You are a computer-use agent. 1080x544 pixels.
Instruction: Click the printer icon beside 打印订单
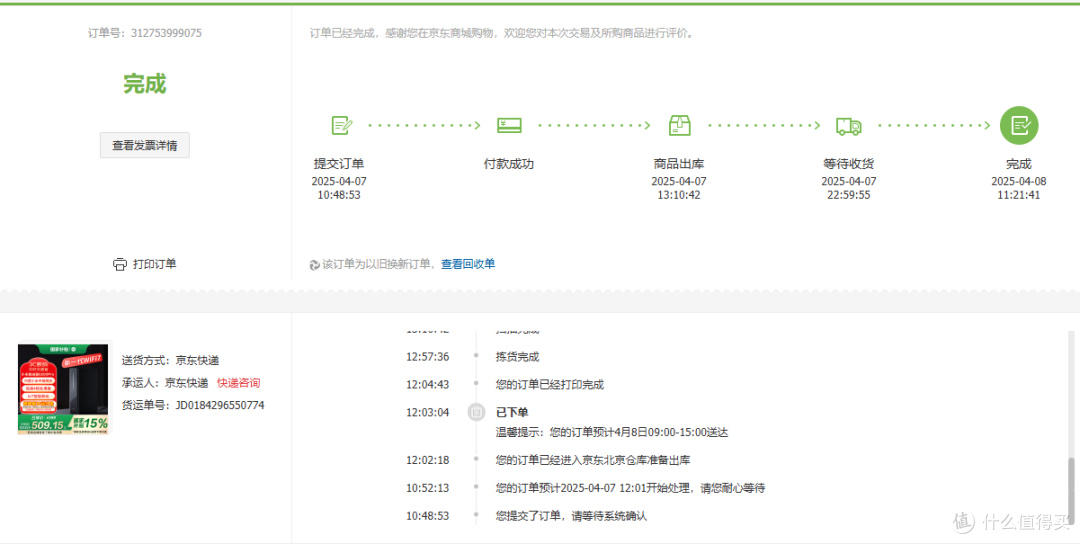[120, 264]
